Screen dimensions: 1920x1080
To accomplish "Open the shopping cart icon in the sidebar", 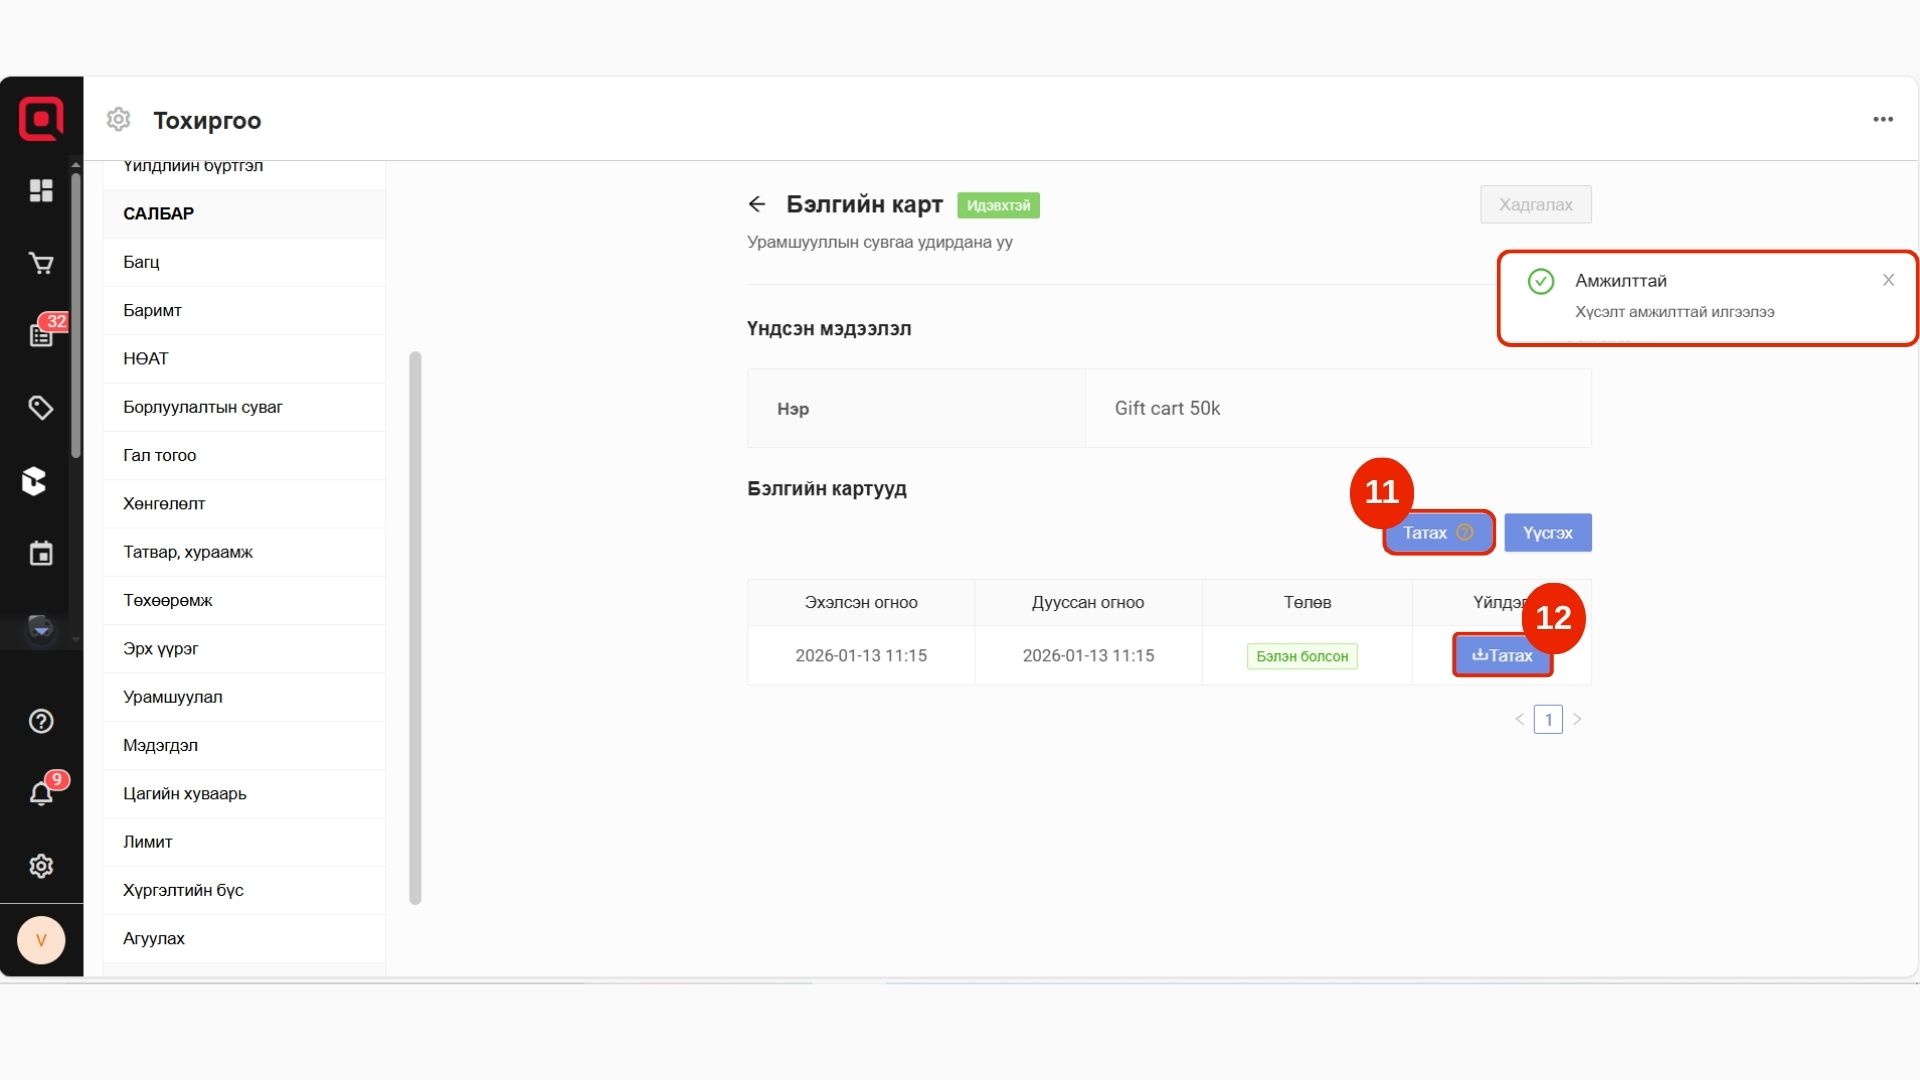I will point(41,263).
